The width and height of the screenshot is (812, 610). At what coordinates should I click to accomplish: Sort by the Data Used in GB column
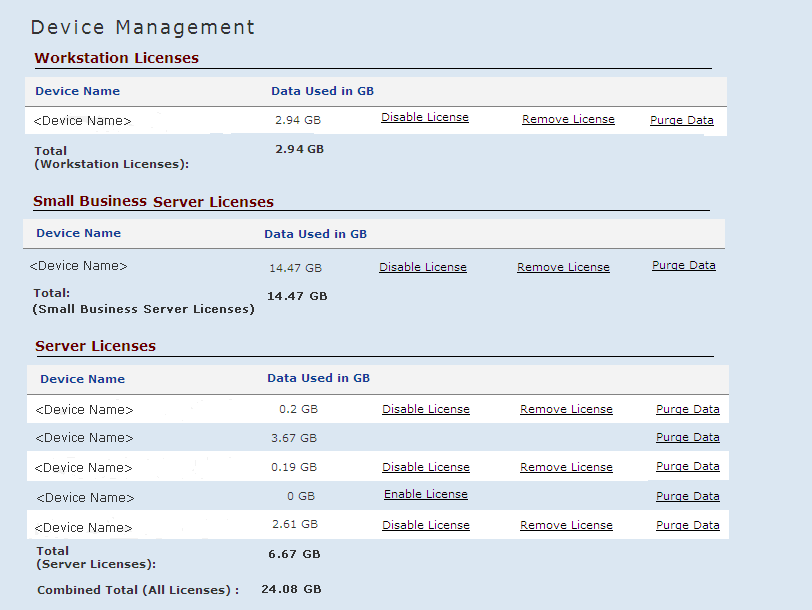322,91
